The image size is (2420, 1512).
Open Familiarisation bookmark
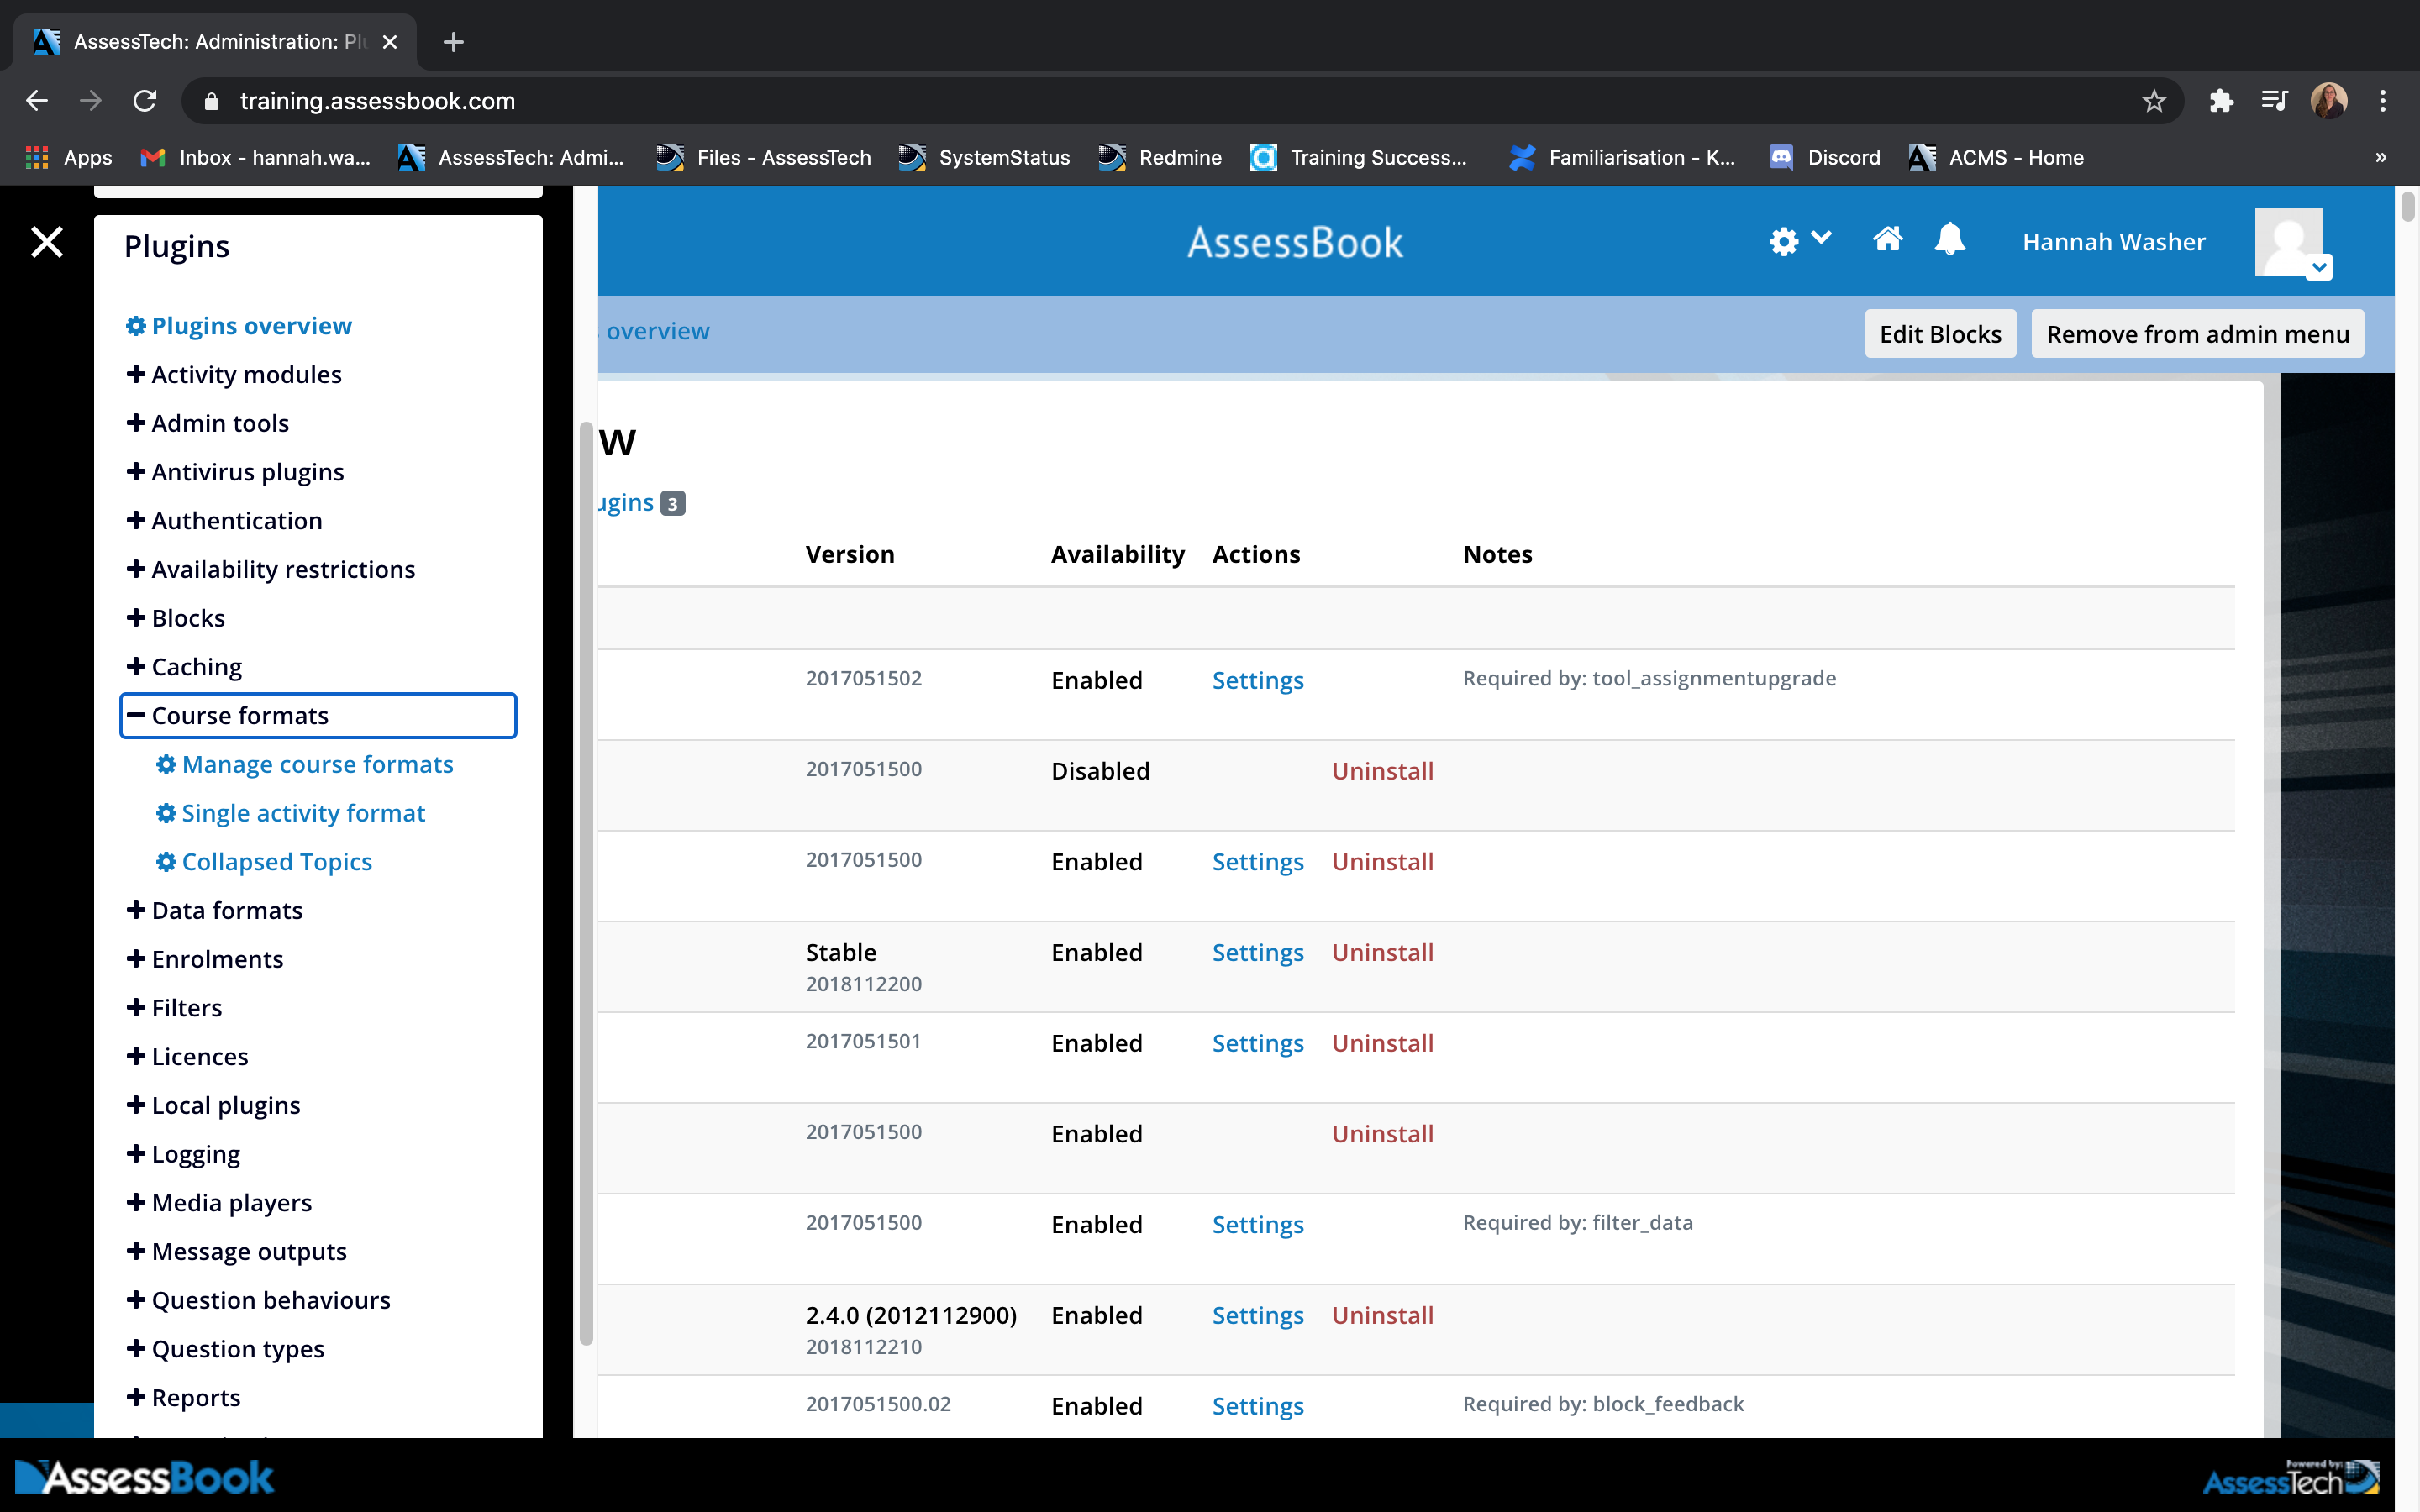point(1622,158)
